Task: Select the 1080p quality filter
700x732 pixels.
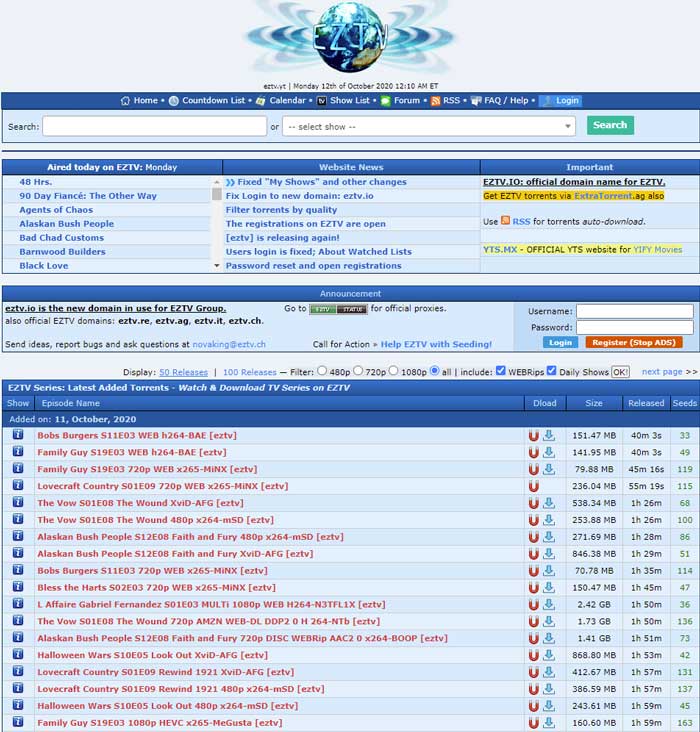Action: coord(394,371)
